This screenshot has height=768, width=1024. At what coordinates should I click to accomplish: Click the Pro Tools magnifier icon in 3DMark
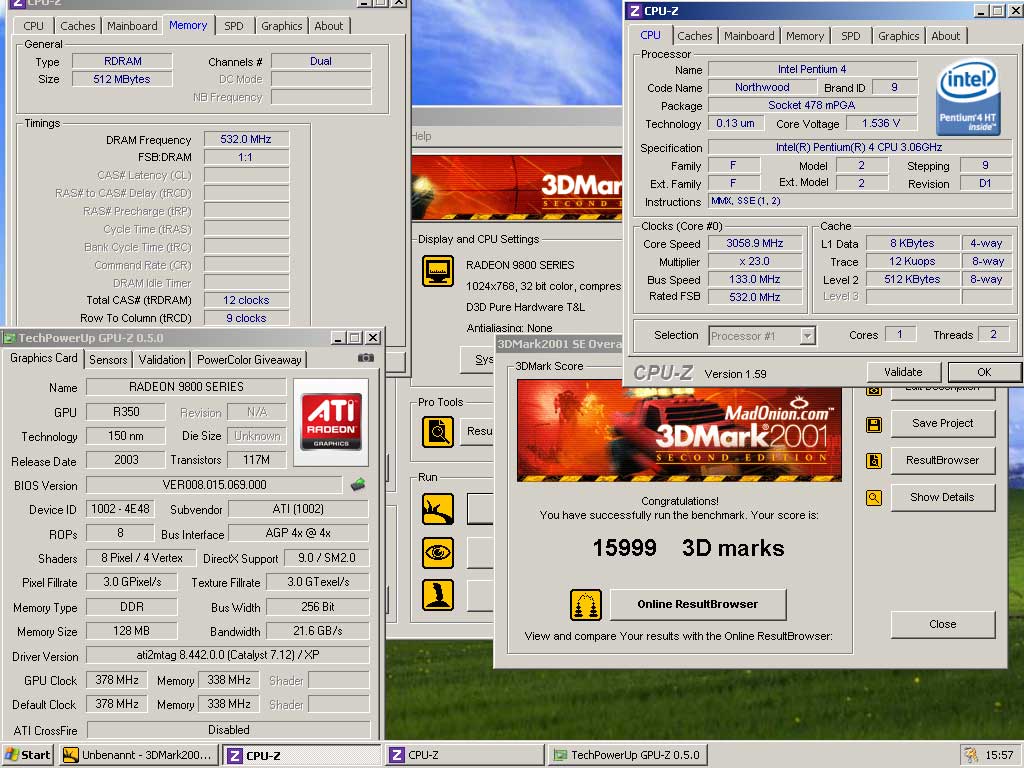click(x=438, y=432)
